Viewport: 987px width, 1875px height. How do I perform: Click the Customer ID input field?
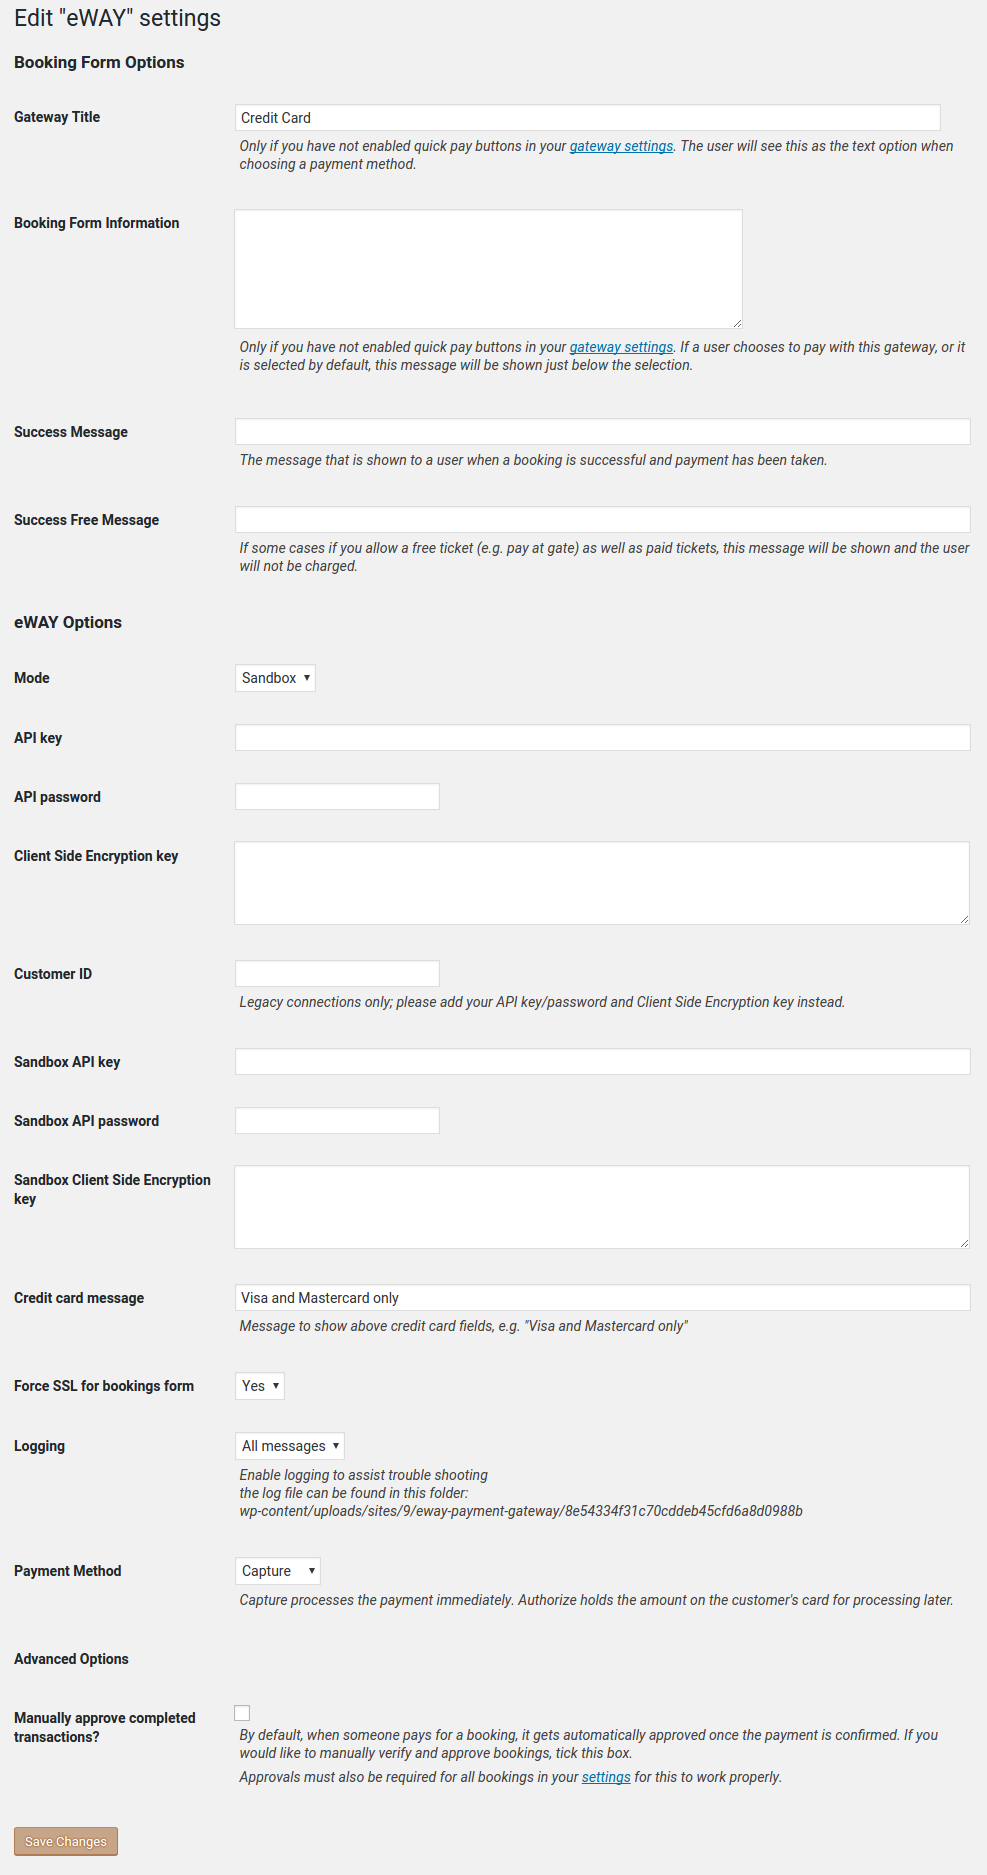coord(337,974)
